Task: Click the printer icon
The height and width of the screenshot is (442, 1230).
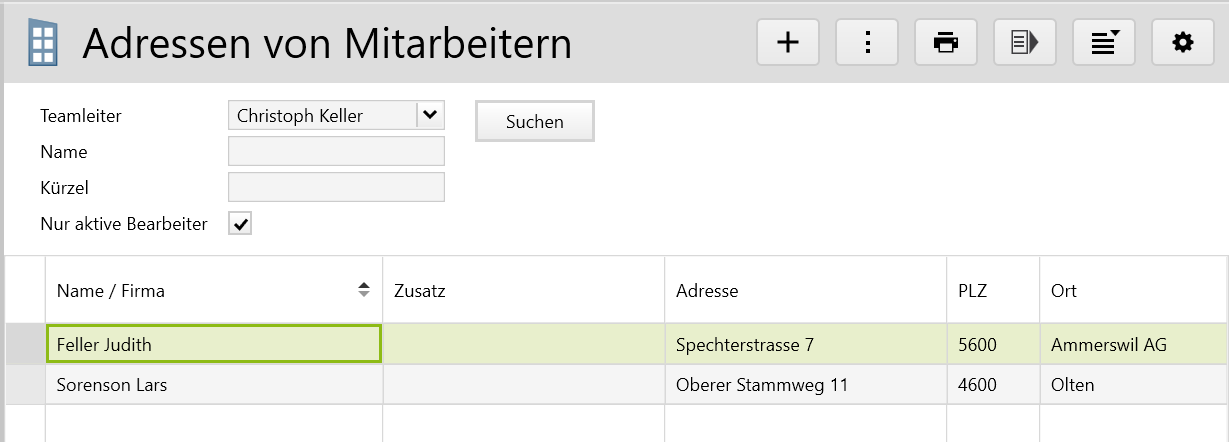Action: pos(946,42)
